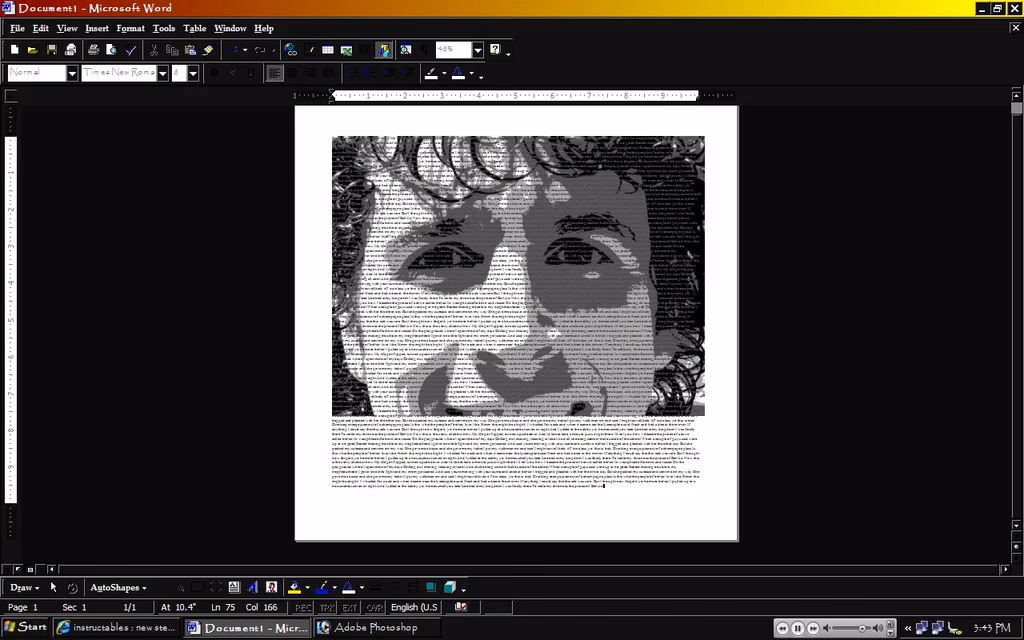1024x640 pixels.
Task: Toggle the Drawing toolbar button
Action: (384, 50)
